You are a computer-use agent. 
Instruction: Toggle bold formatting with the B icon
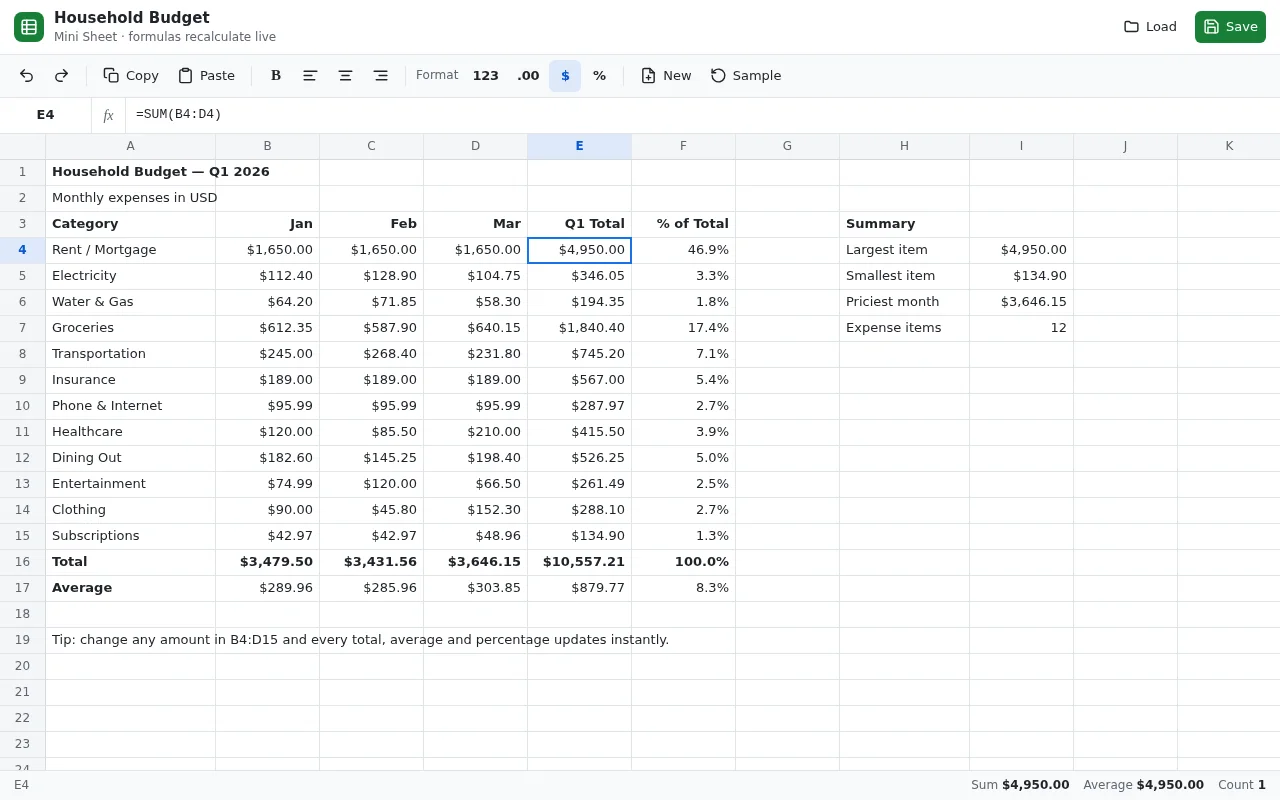coord(276,76)
